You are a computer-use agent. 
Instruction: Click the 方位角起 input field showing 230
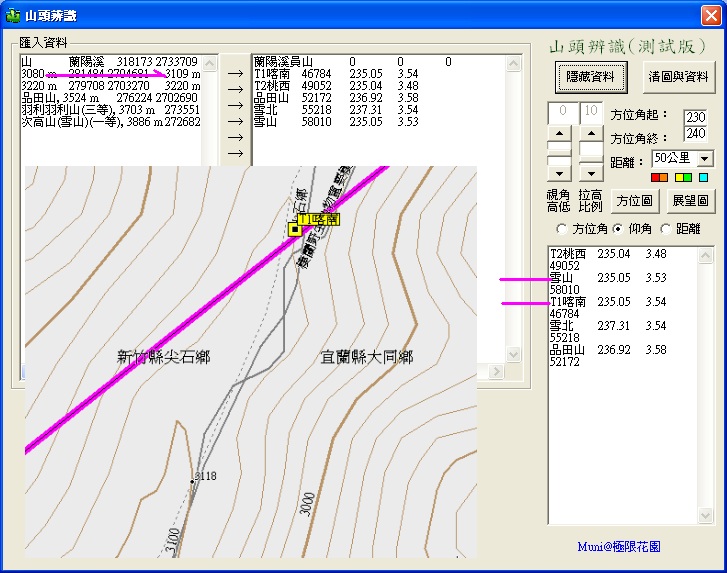[x=695, y=117]
